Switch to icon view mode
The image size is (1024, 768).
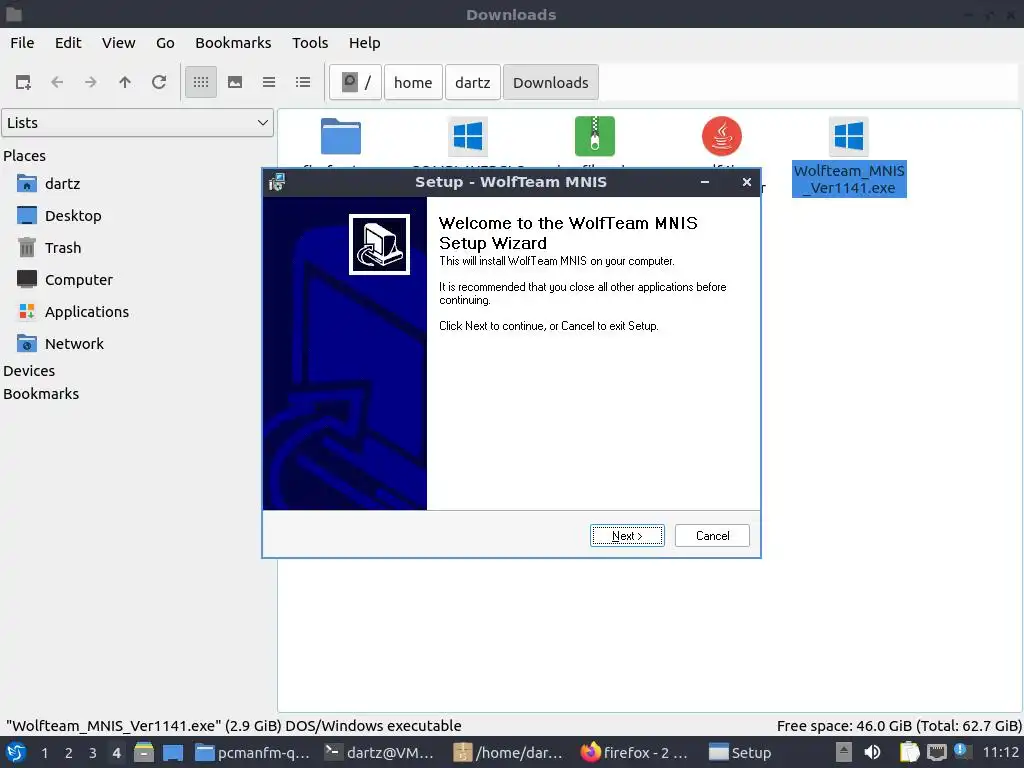[x=200, y=82]
